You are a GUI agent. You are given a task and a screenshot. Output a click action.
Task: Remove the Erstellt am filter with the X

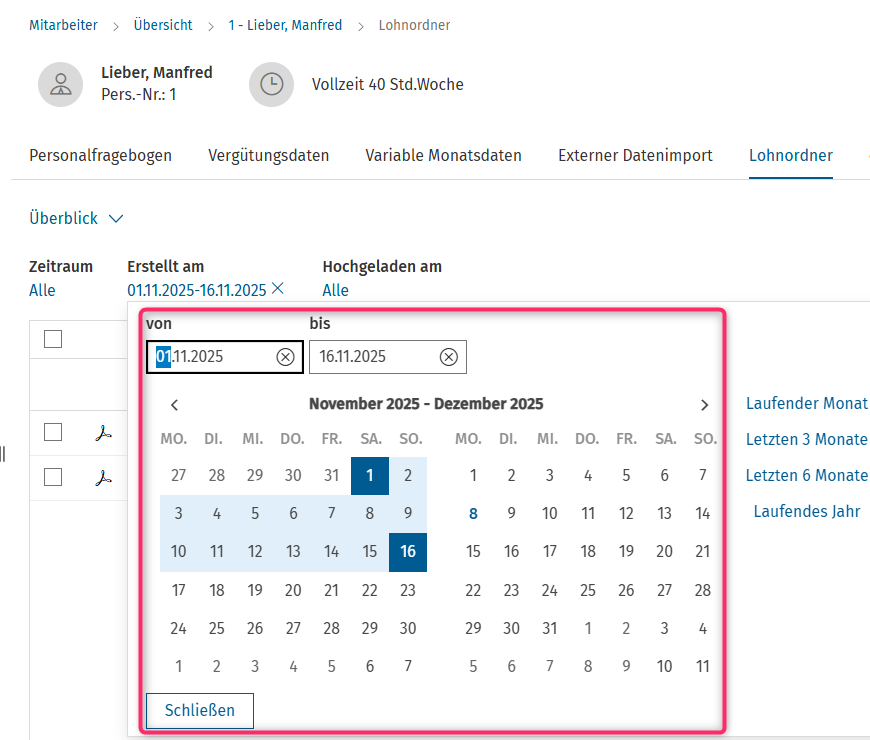(x=277, y=288)
